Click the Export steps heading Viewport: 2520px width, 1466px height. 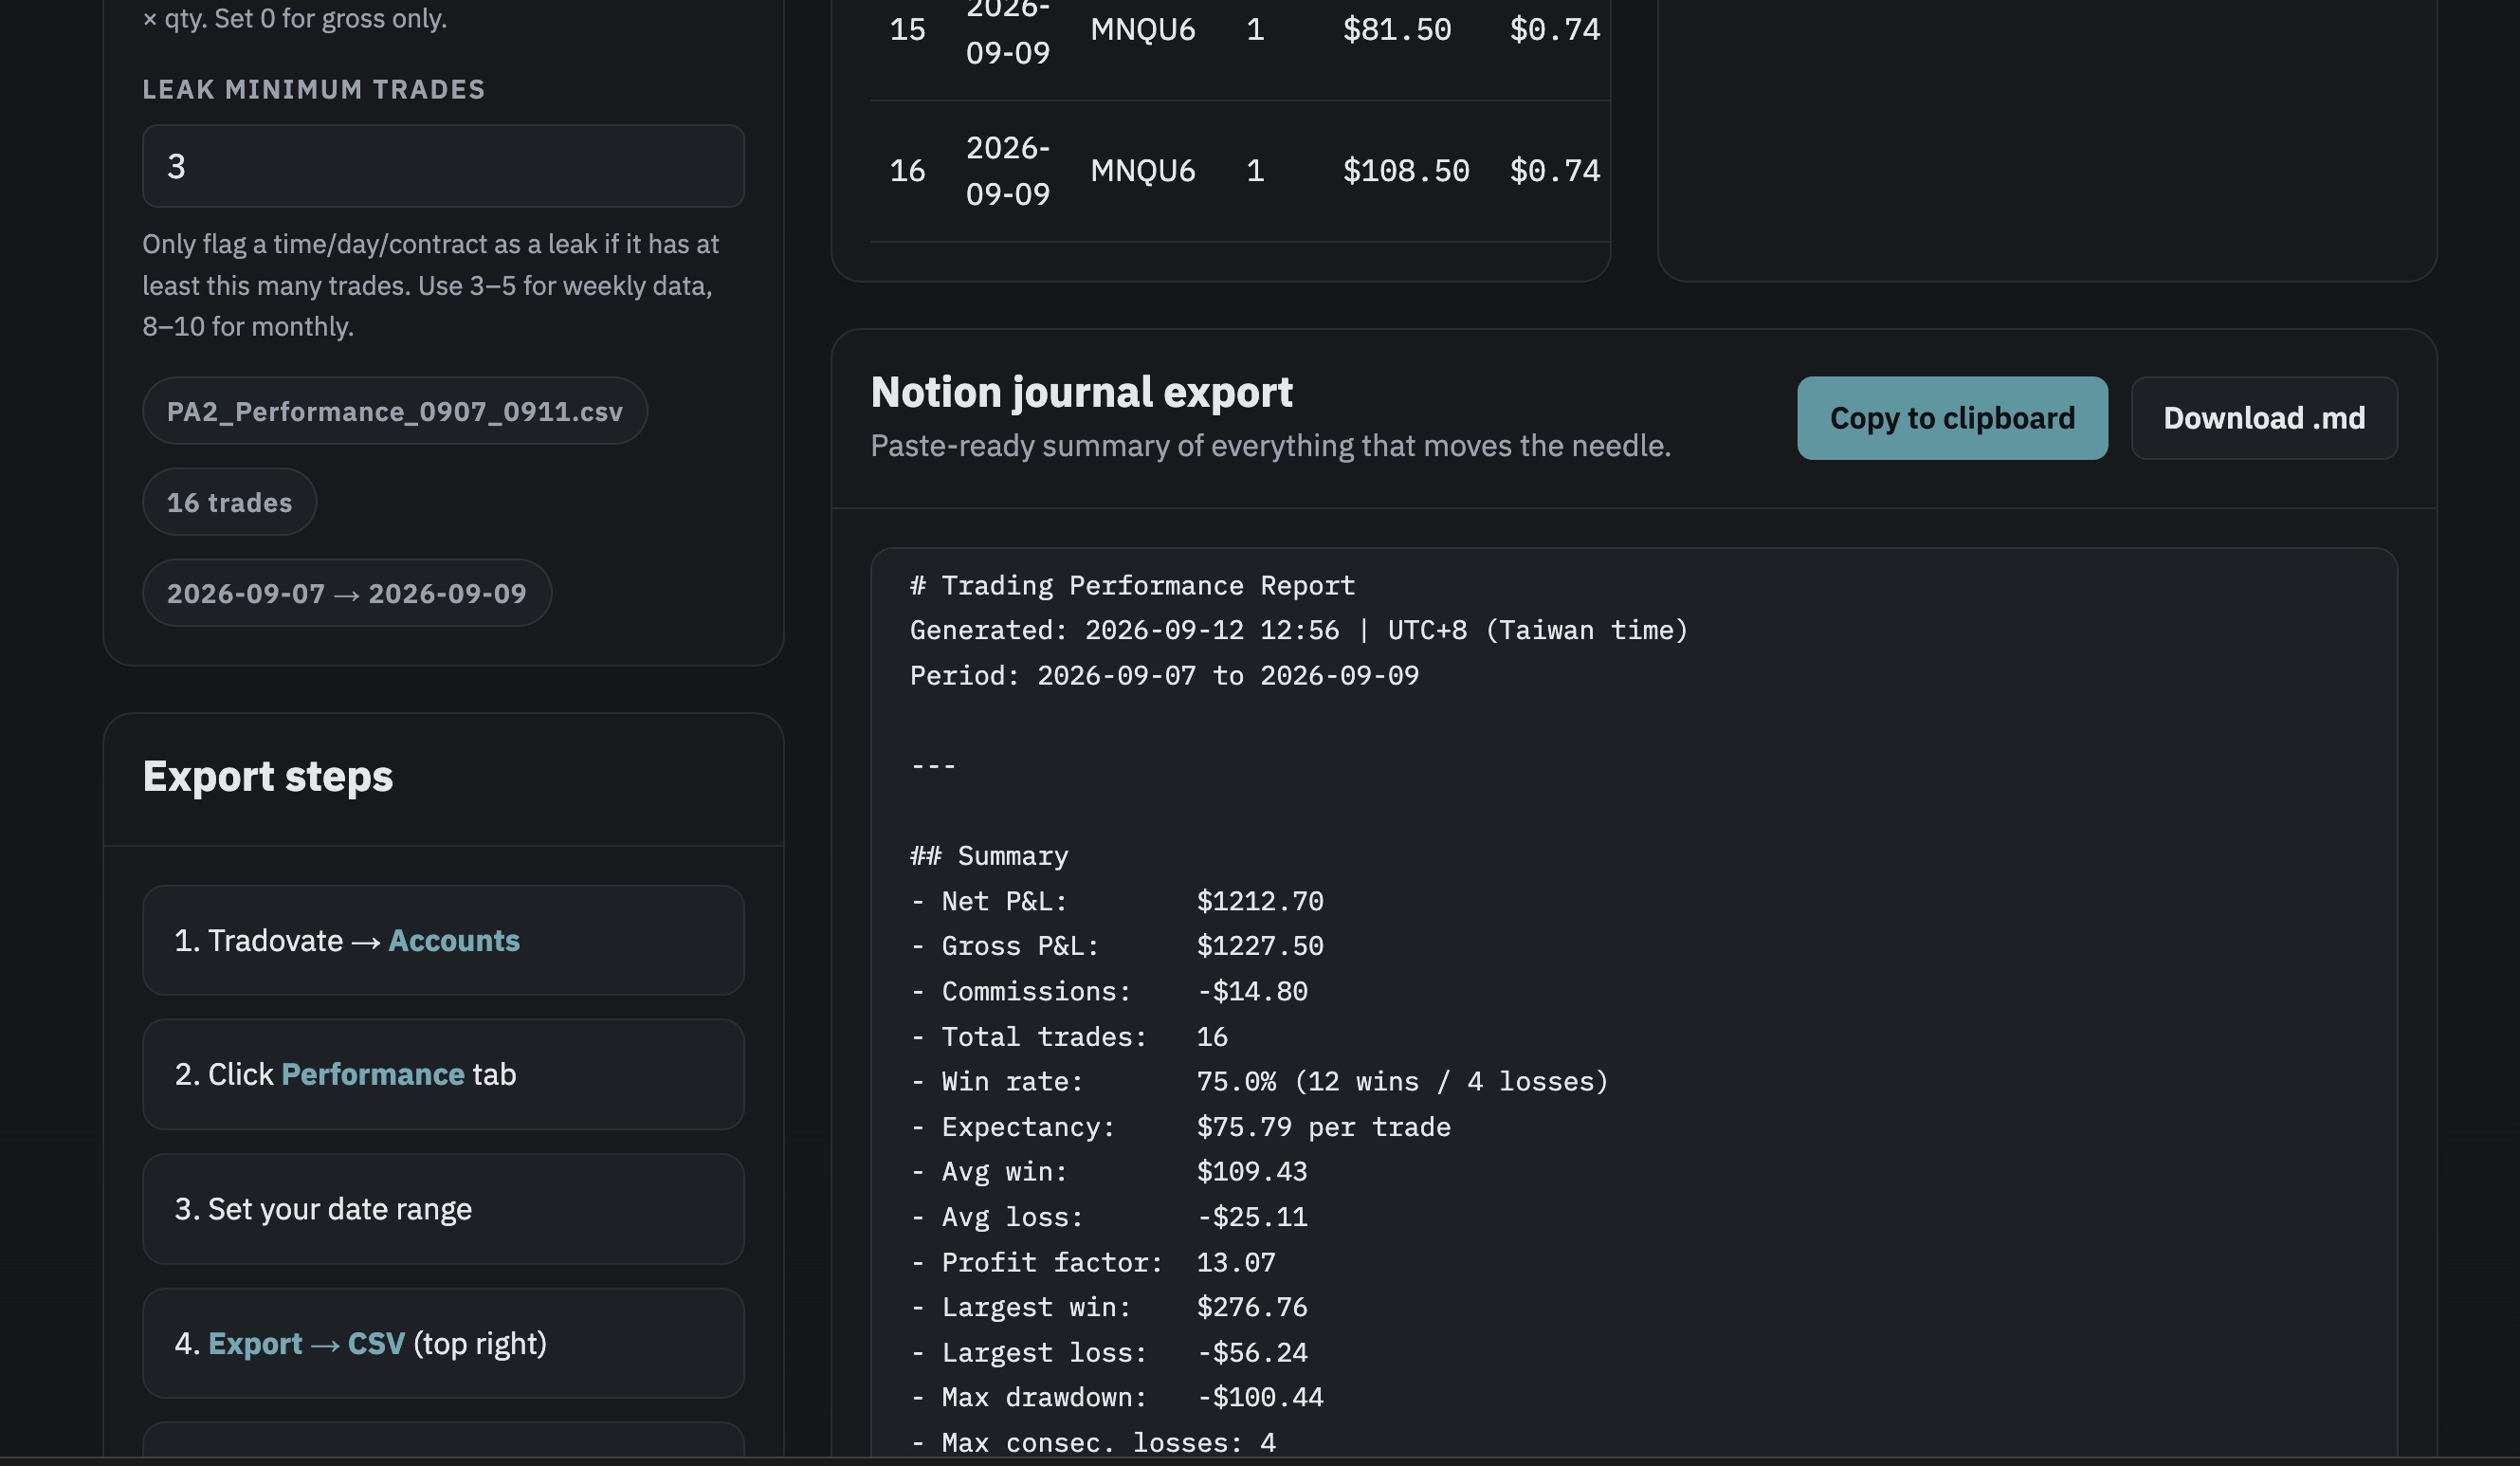click(267, 776)
